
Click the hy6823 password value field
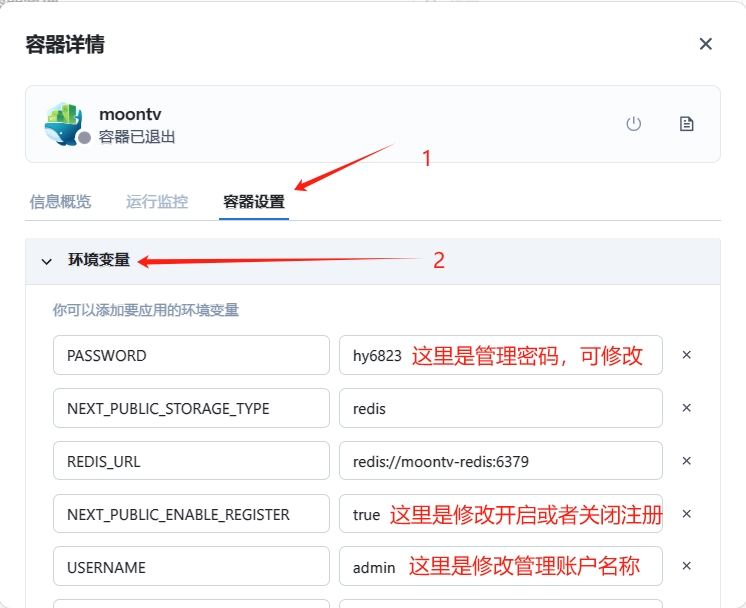(x=501, y=355)
